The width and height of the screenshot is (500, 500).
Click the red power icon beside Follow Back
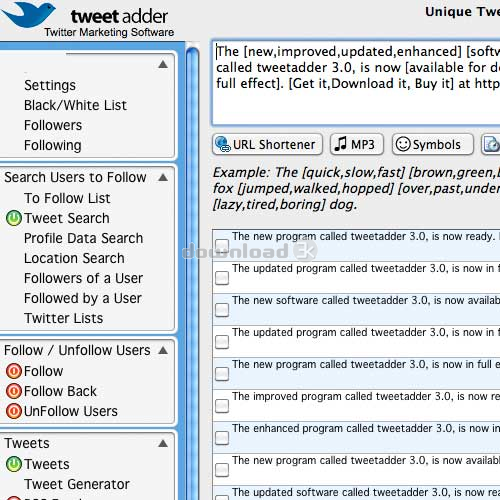pos(14,391)
